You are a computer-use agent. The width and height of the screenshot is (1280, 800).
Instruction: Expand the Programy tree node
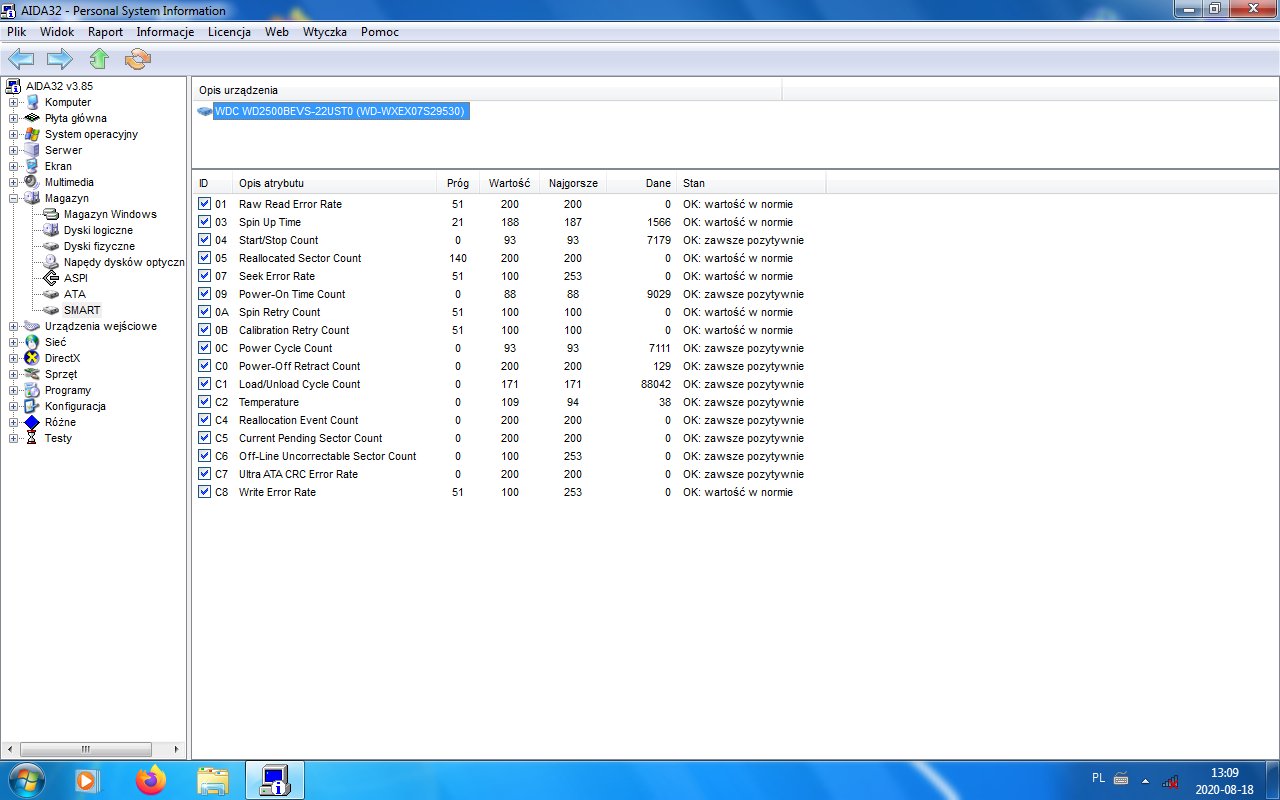[13, 390]
